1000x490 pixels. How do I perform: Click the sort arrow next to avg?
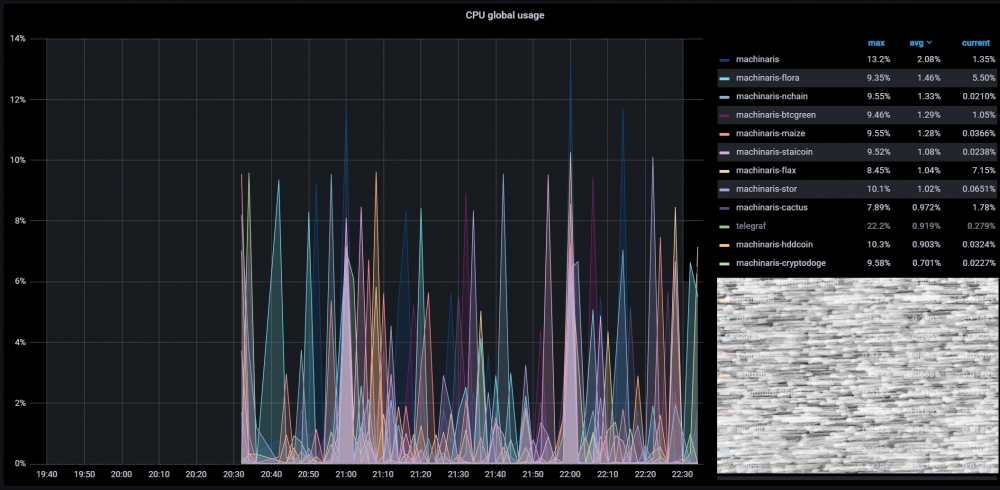pyautogui.click(x=929, y=43)
